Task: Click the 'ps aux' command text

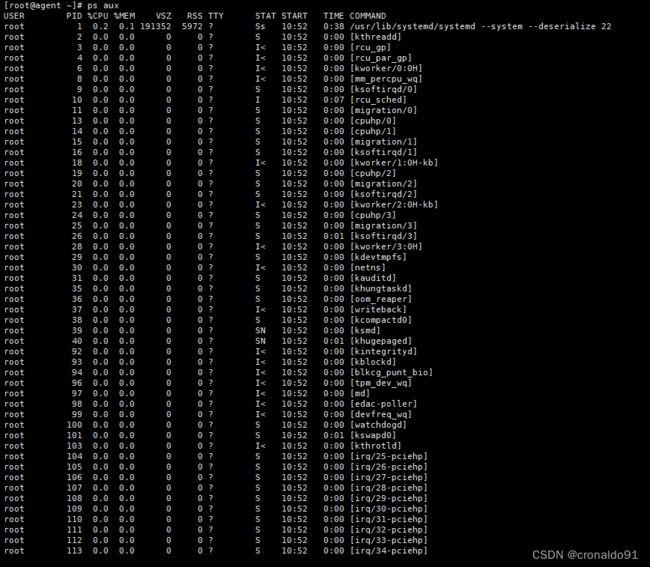Action: (103, 5)
